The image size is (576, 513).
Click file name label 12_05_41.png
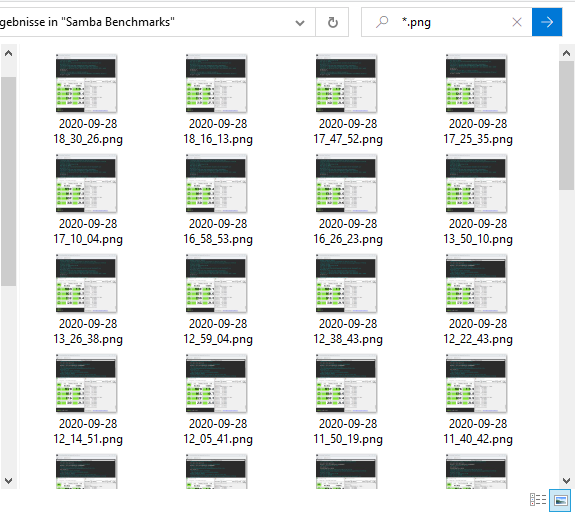(218, 440)
